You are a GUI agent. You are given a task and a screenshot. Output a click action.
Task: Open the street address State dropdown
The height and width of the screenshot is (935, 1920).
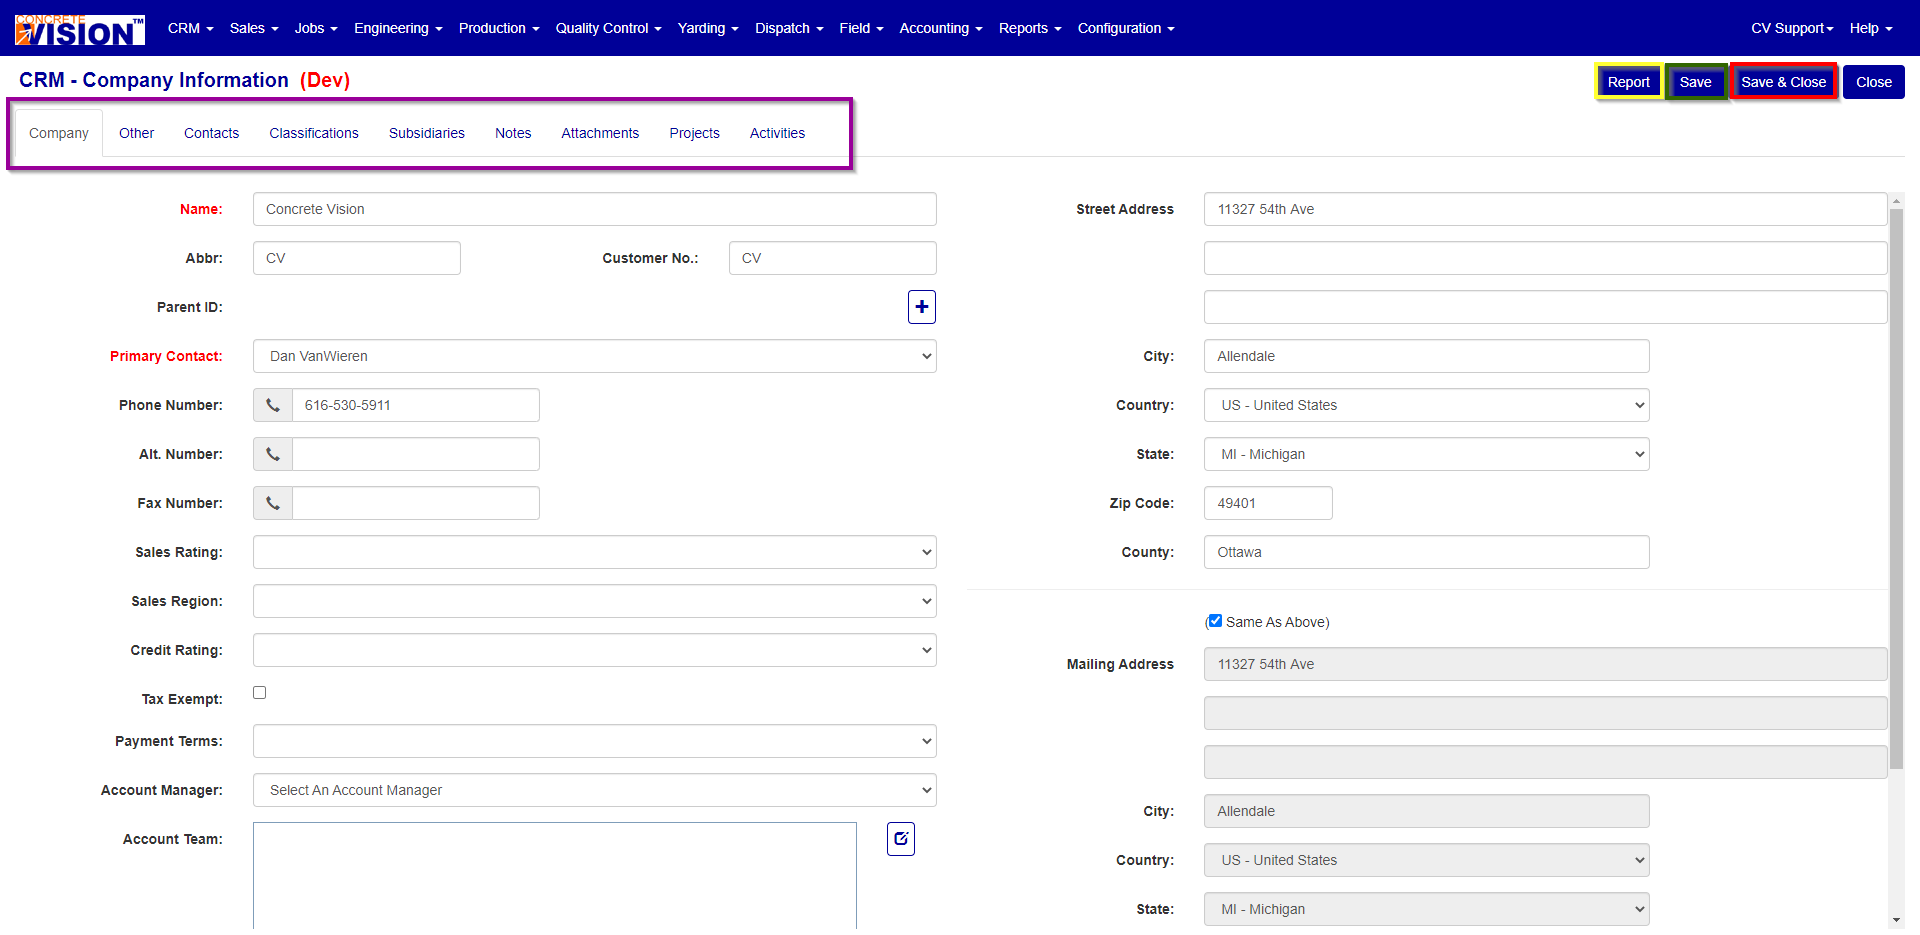(x=1427, y=454)
